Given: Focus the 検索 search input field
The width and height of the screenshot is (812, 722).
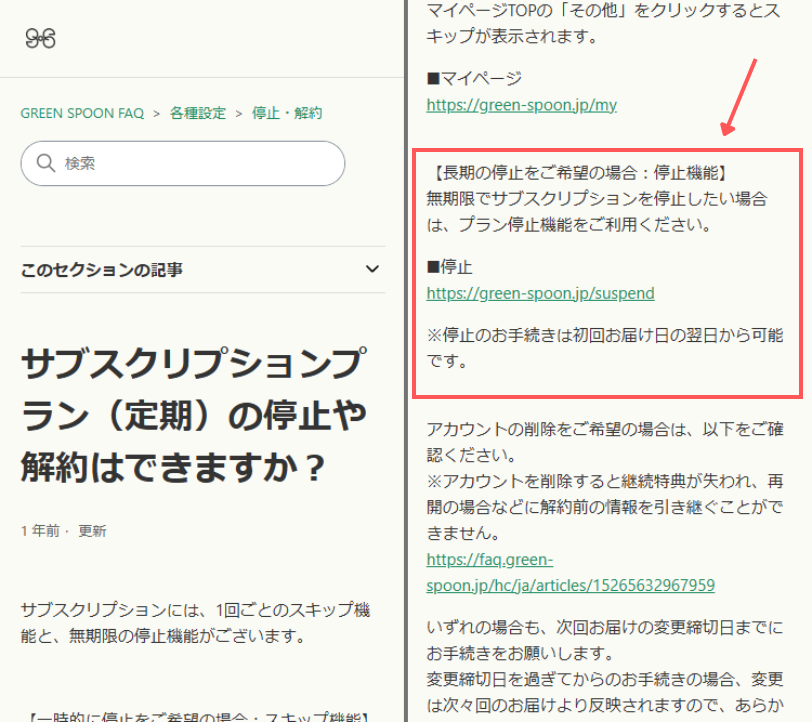Looking at the screenshot, I should 183,163.
